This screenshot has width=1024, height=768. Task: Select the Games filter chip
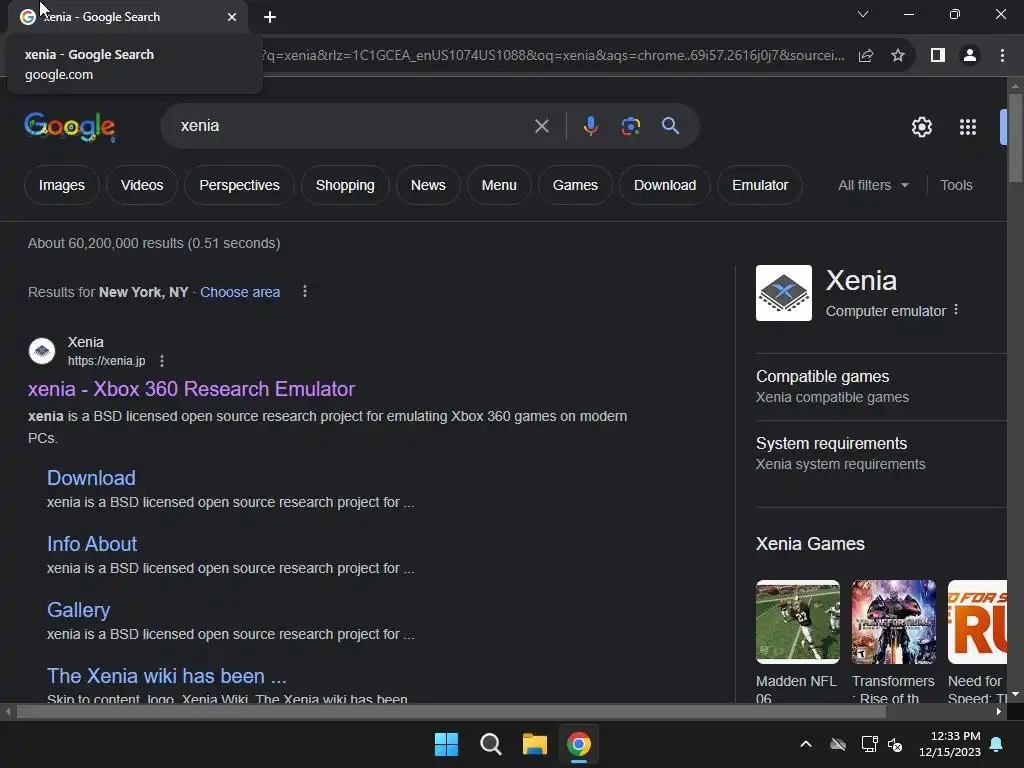tap(575, 185)
